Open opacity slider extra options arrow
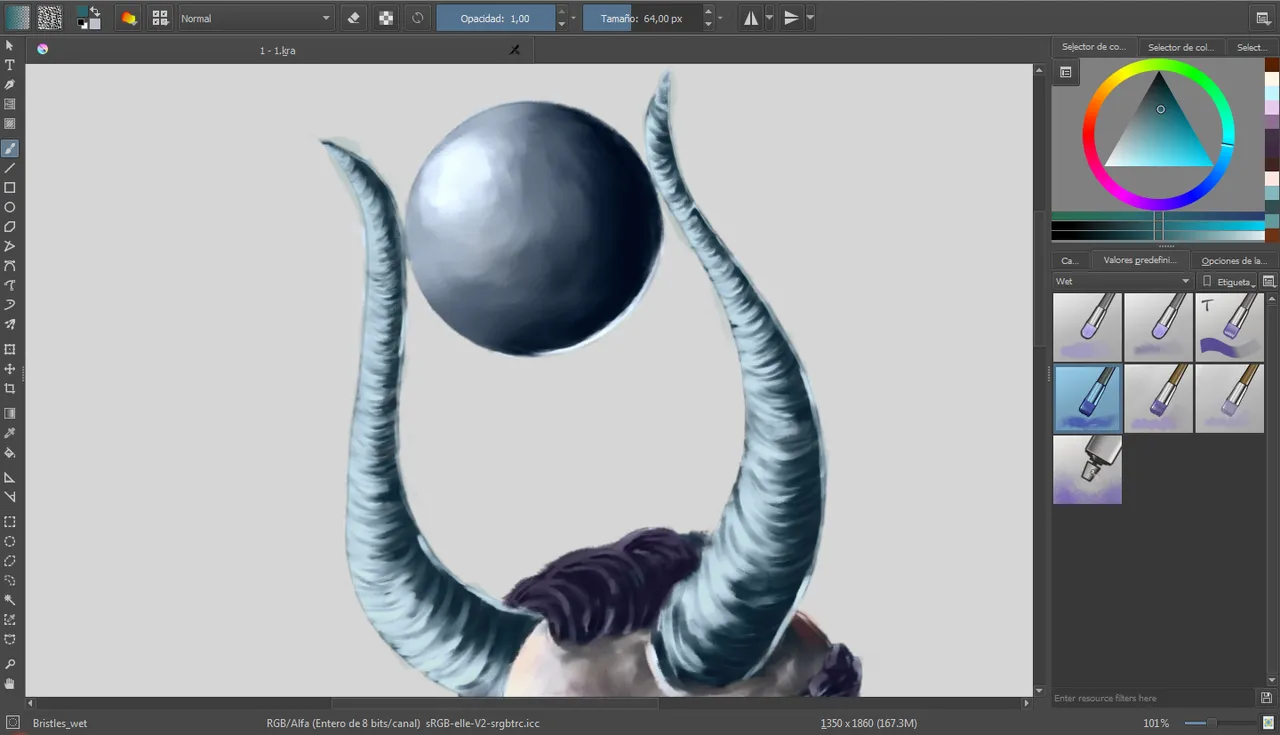The image size is (1280, 735). [x=573, y=18]
